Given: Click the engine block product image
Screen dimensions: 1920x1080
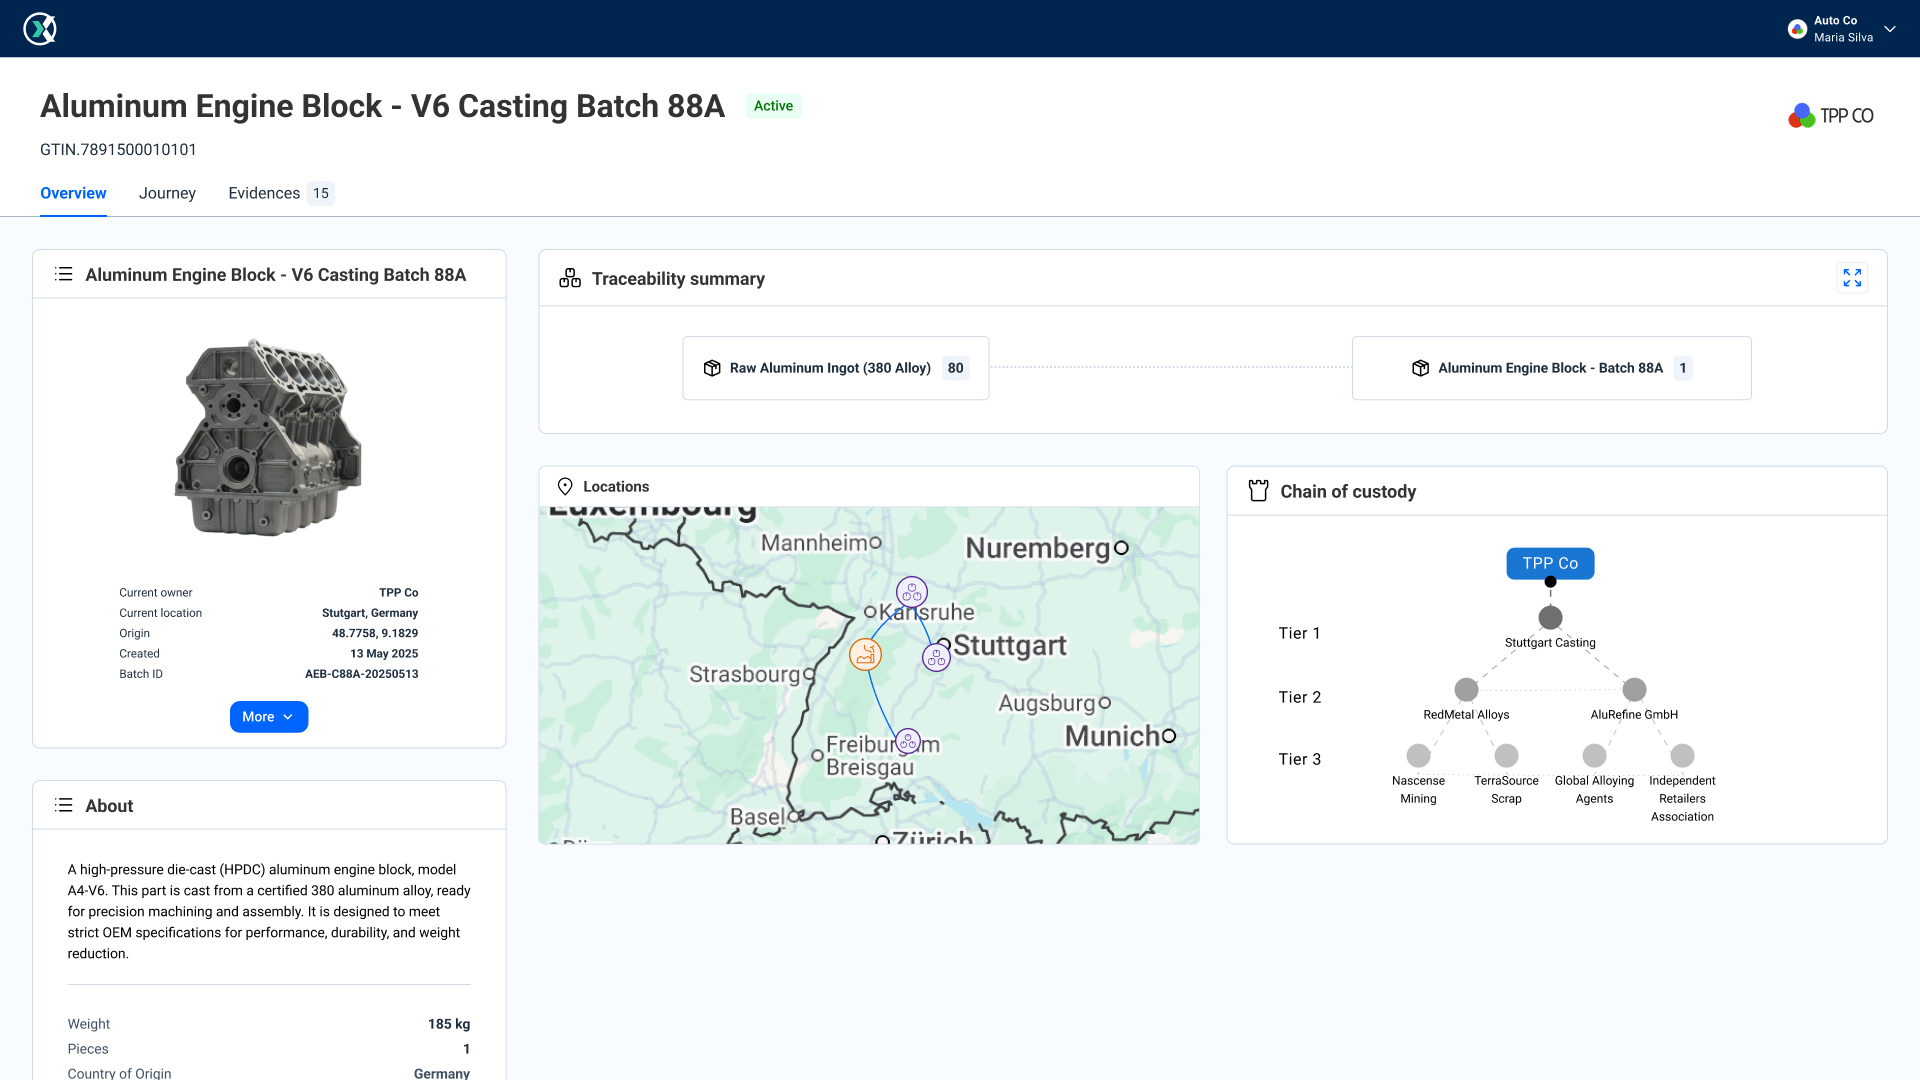Looking at the screenshot, I should [x=268, y=438].
